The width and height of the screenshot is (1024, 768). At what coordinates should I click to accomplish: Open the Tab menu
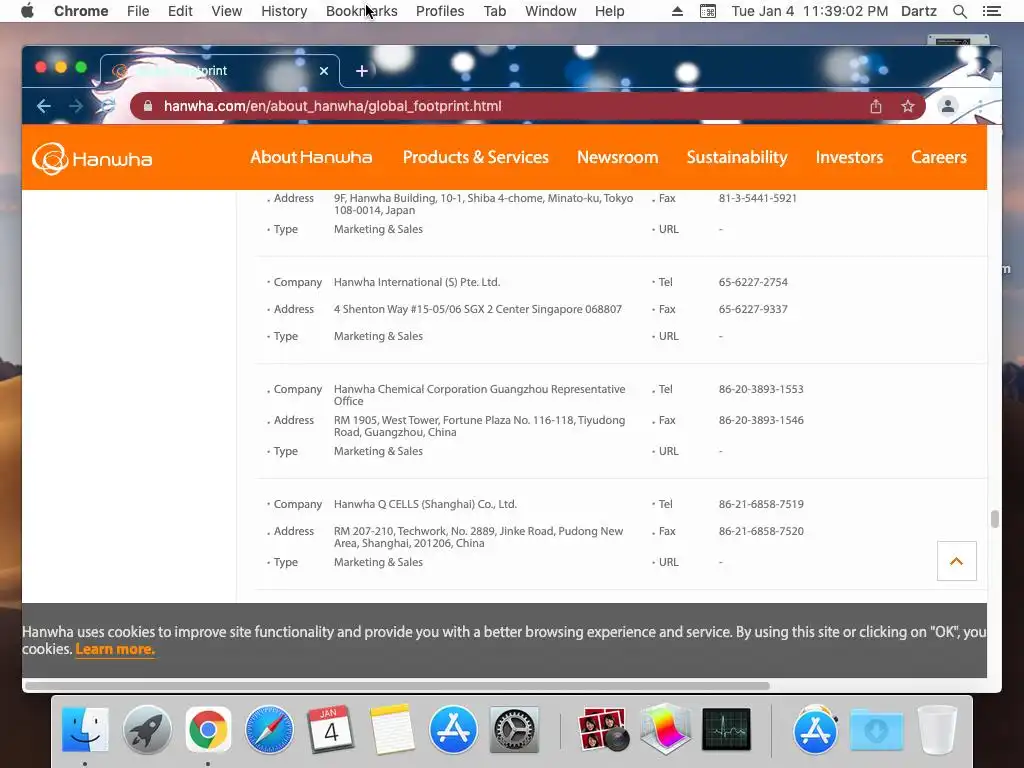click(494, 11)
